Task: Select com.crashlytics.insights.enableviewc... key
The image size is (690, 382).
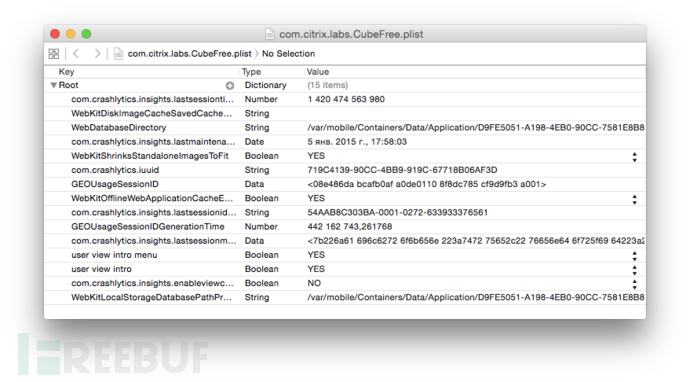Action: (152, 283)
